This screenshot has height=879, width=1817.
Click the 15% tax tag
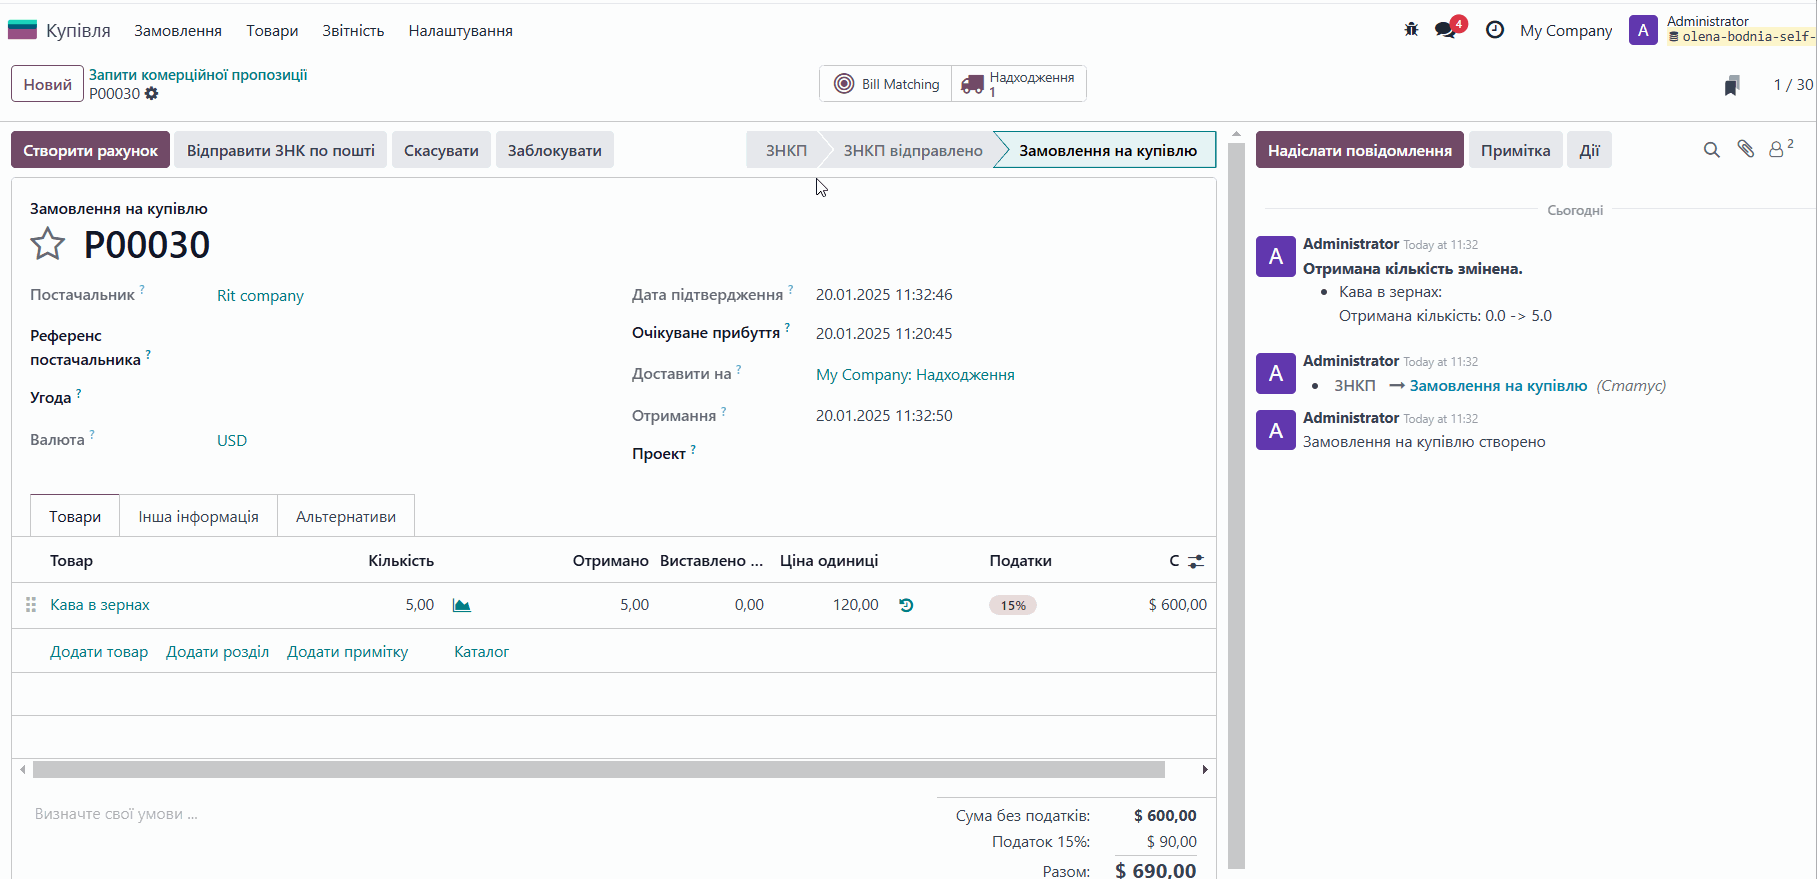coord(1013,605)
